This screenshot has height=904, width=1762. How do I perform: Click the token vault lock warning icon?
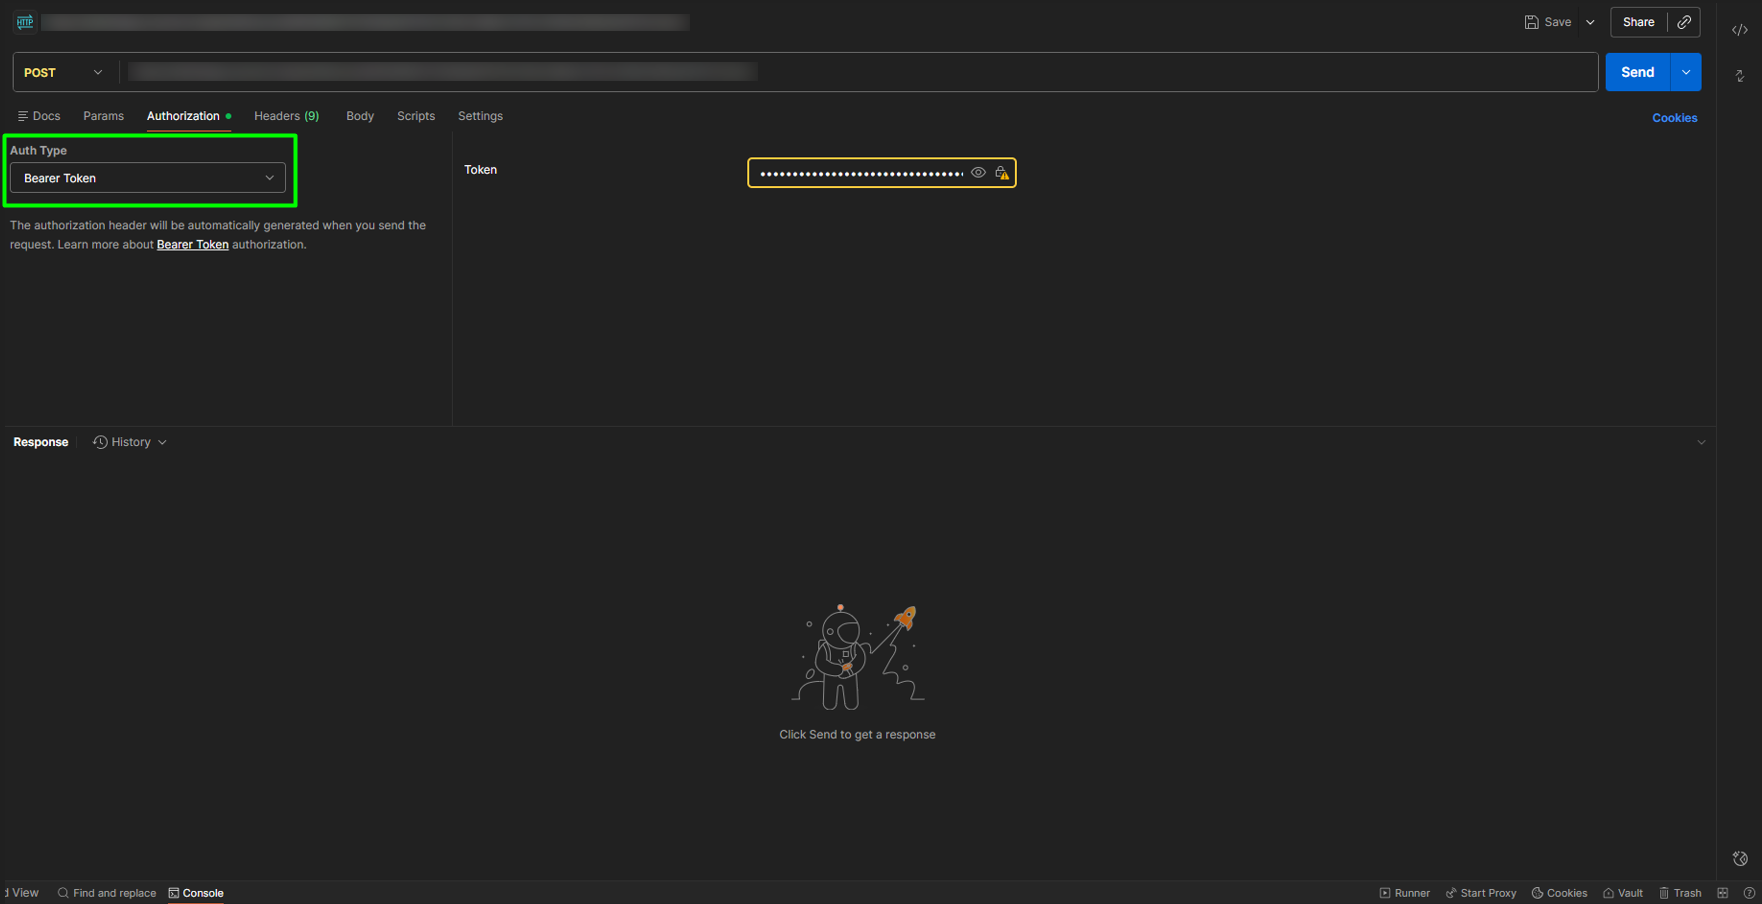pyautogui.click(x=1002, y=173)
